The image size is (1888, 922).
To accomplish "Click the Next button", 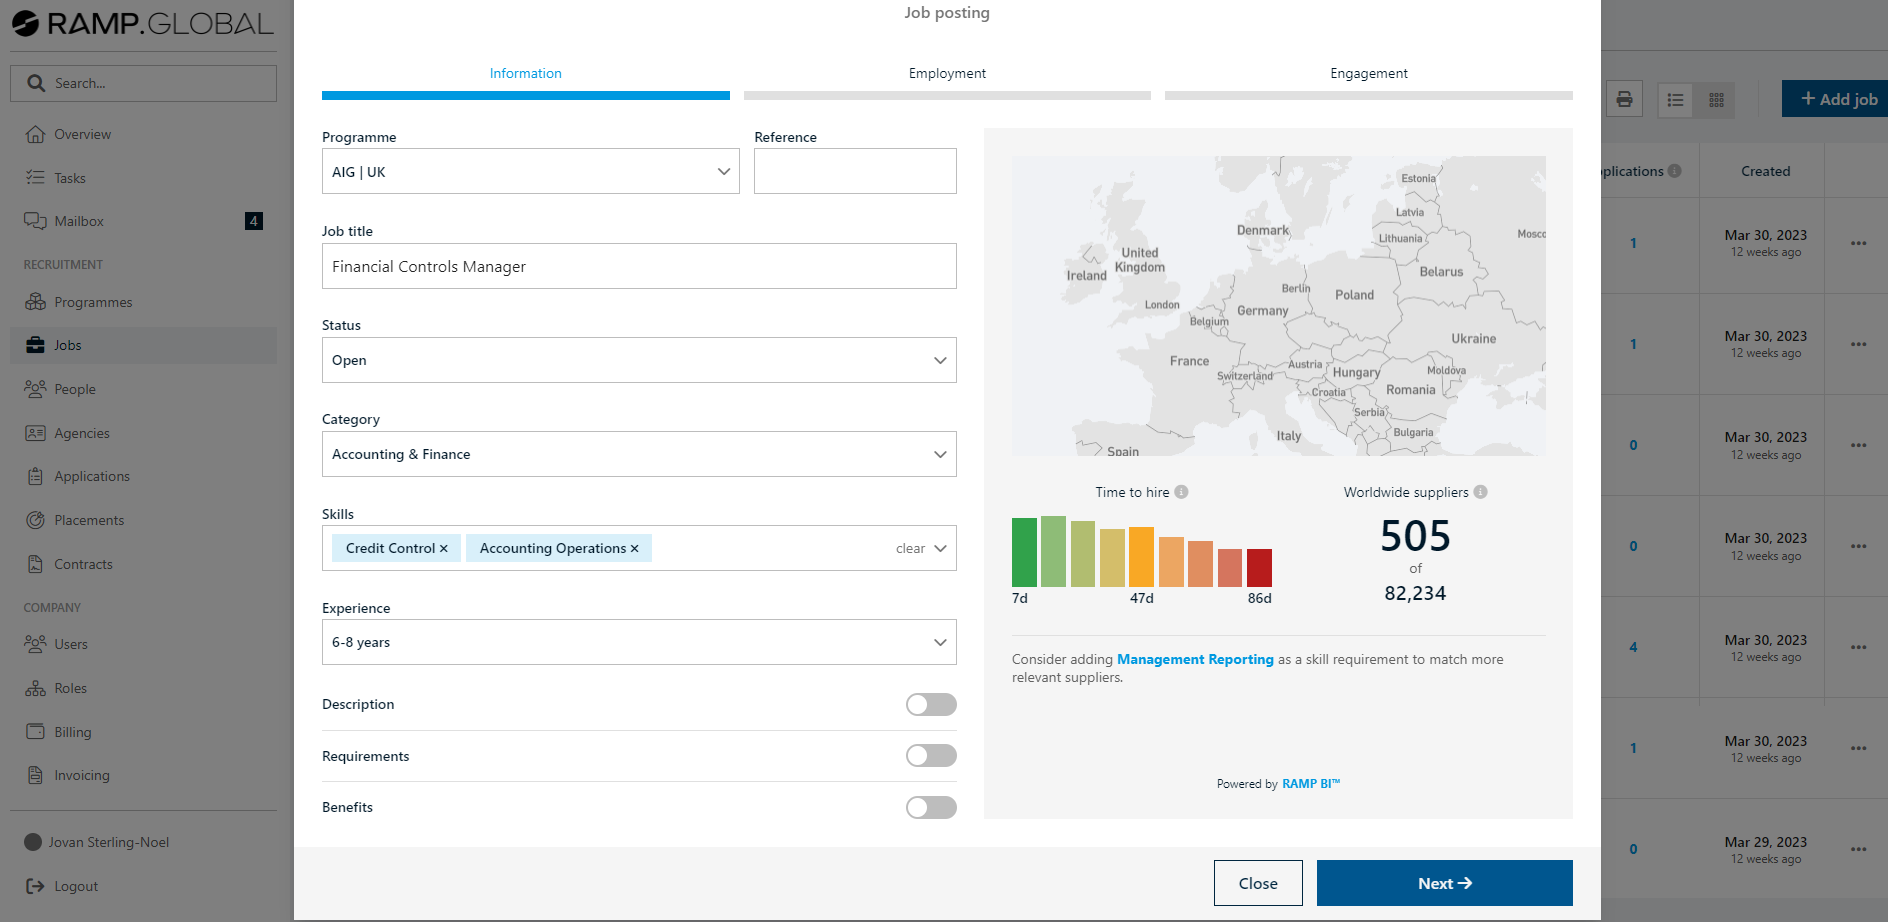I will click(x=1444, y=883).
